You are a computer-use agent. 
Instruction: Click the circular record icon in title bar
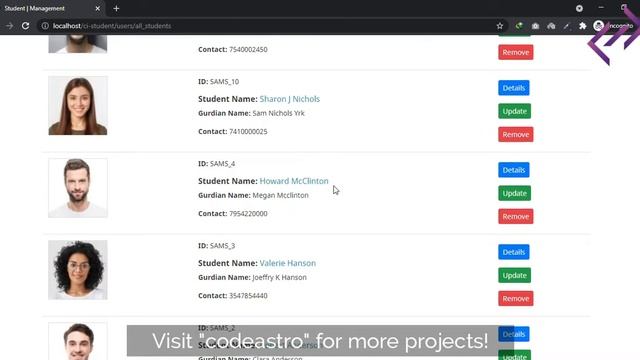[579, 8]
